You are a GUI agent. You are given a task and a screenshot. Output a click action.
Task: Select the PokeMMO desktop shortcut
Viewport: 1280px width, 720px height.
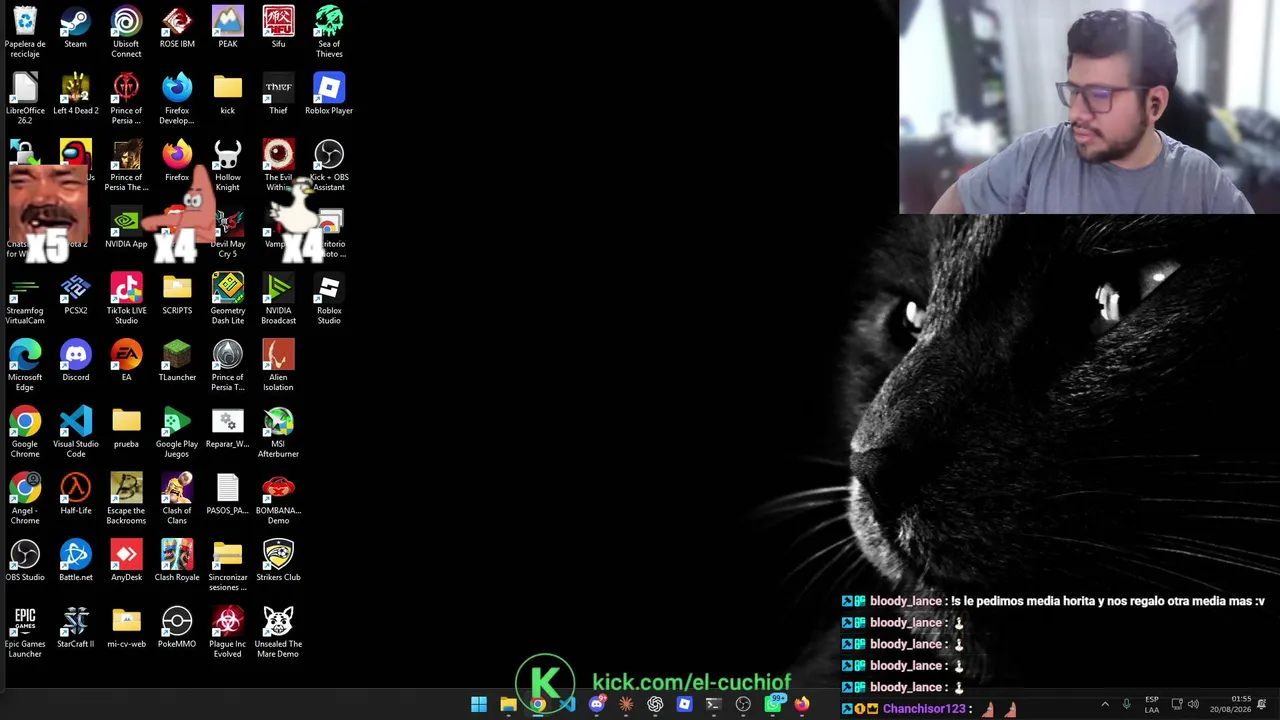[x=177, y=629]
